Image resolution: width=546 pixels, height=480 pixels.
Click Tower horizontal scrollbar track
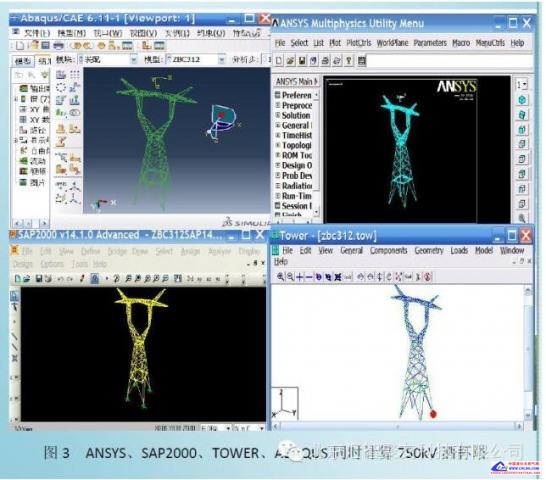pos(398,426)
